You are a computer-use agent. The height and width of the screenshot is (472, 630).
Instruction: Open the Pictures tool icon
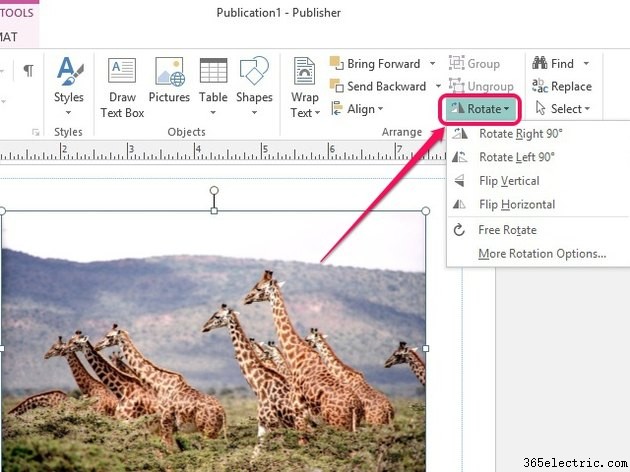(170, 71)
